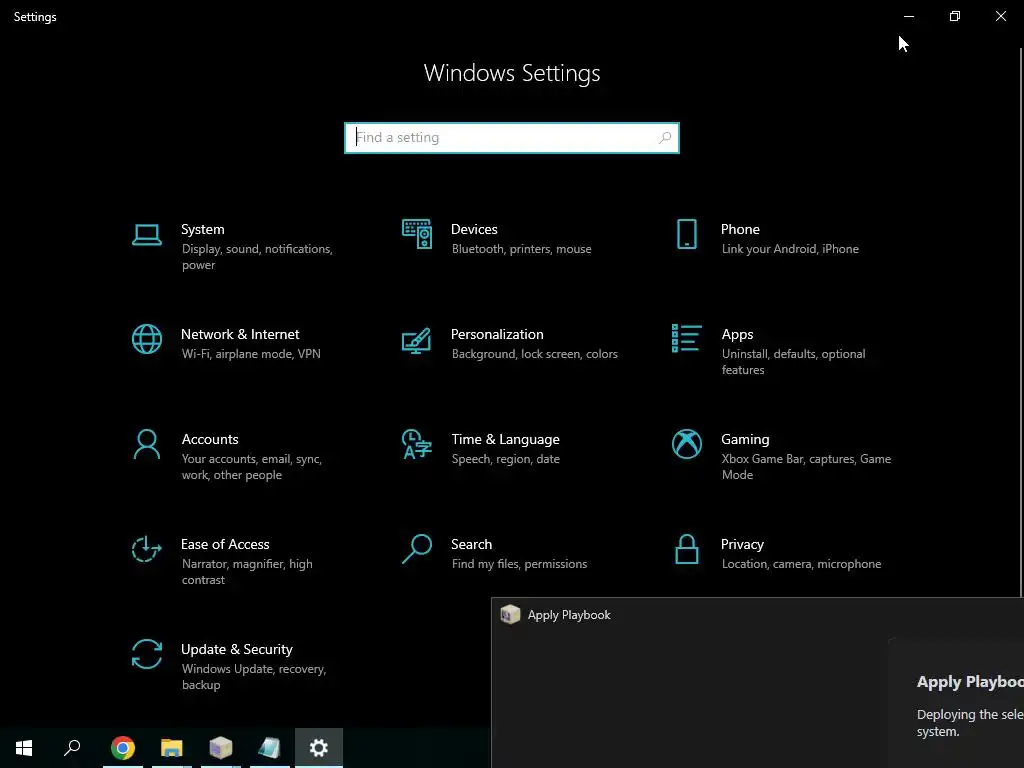Launch Google Chrome from the taskbar
Image resolution: width=1024 pixels, height=768 pixels.
click(123, 748)
